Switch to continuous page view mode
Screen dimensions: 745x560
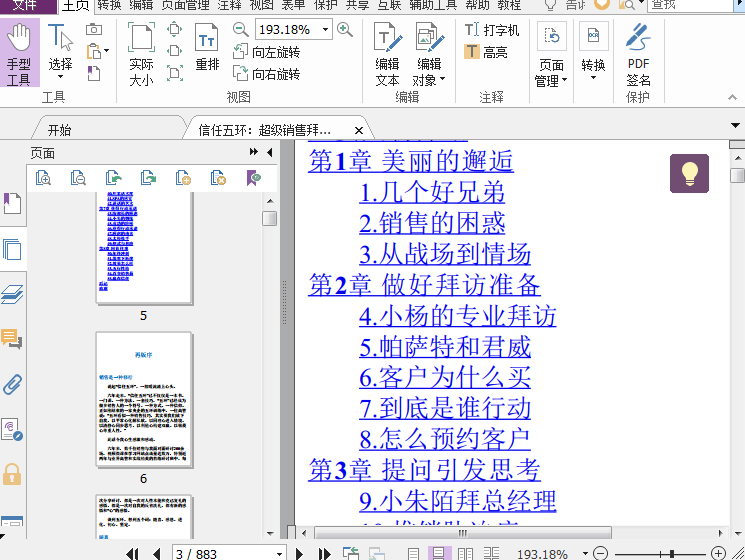click(439, 553)
